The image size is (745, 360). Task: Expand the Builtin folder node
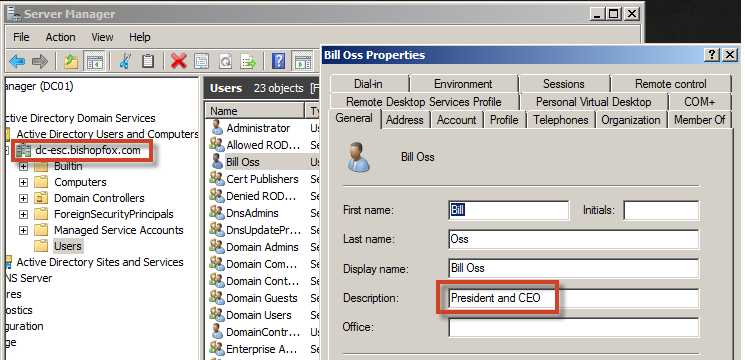point(23,167)
